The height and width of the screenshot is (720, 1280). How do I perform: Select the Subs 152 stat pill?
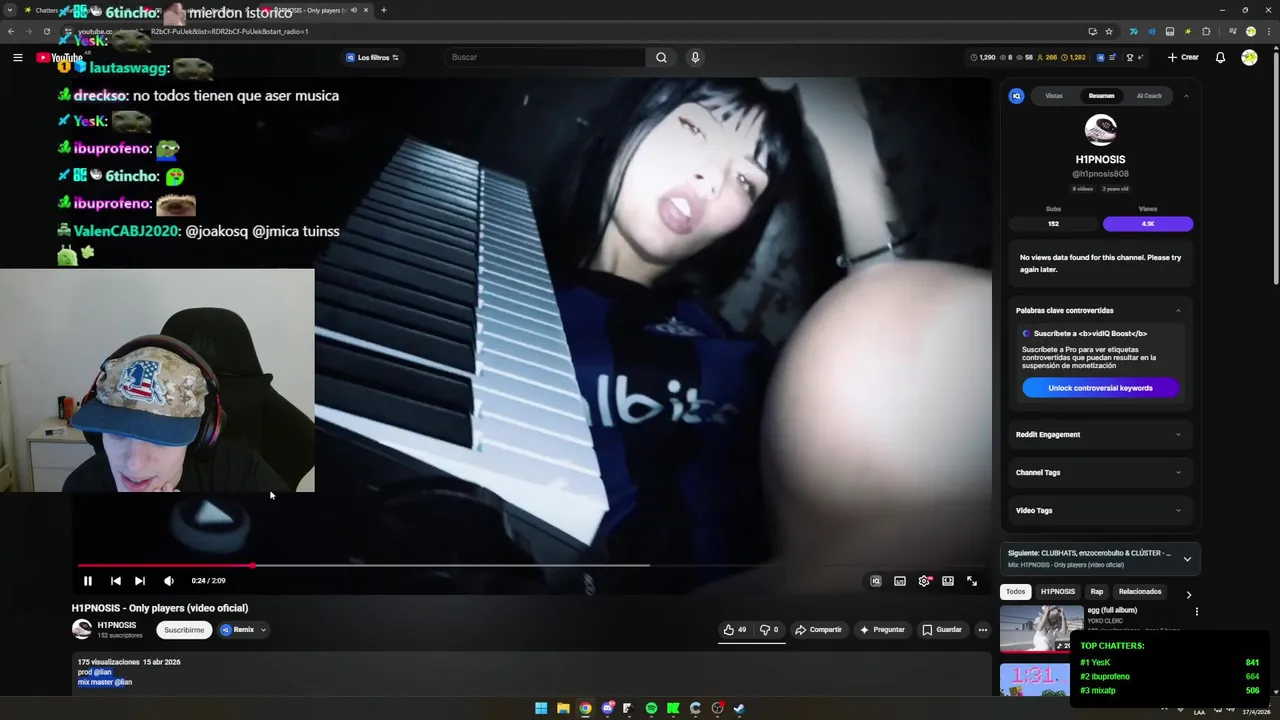1053,224
